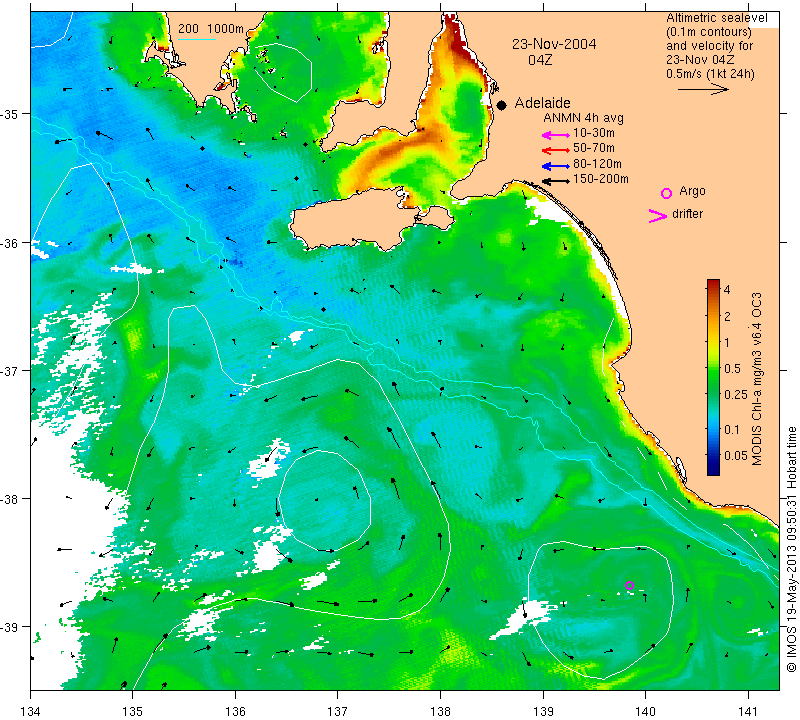Click the black 150-200m arrow in legend
Screen dimensions: 800x720
coord(556,181)
